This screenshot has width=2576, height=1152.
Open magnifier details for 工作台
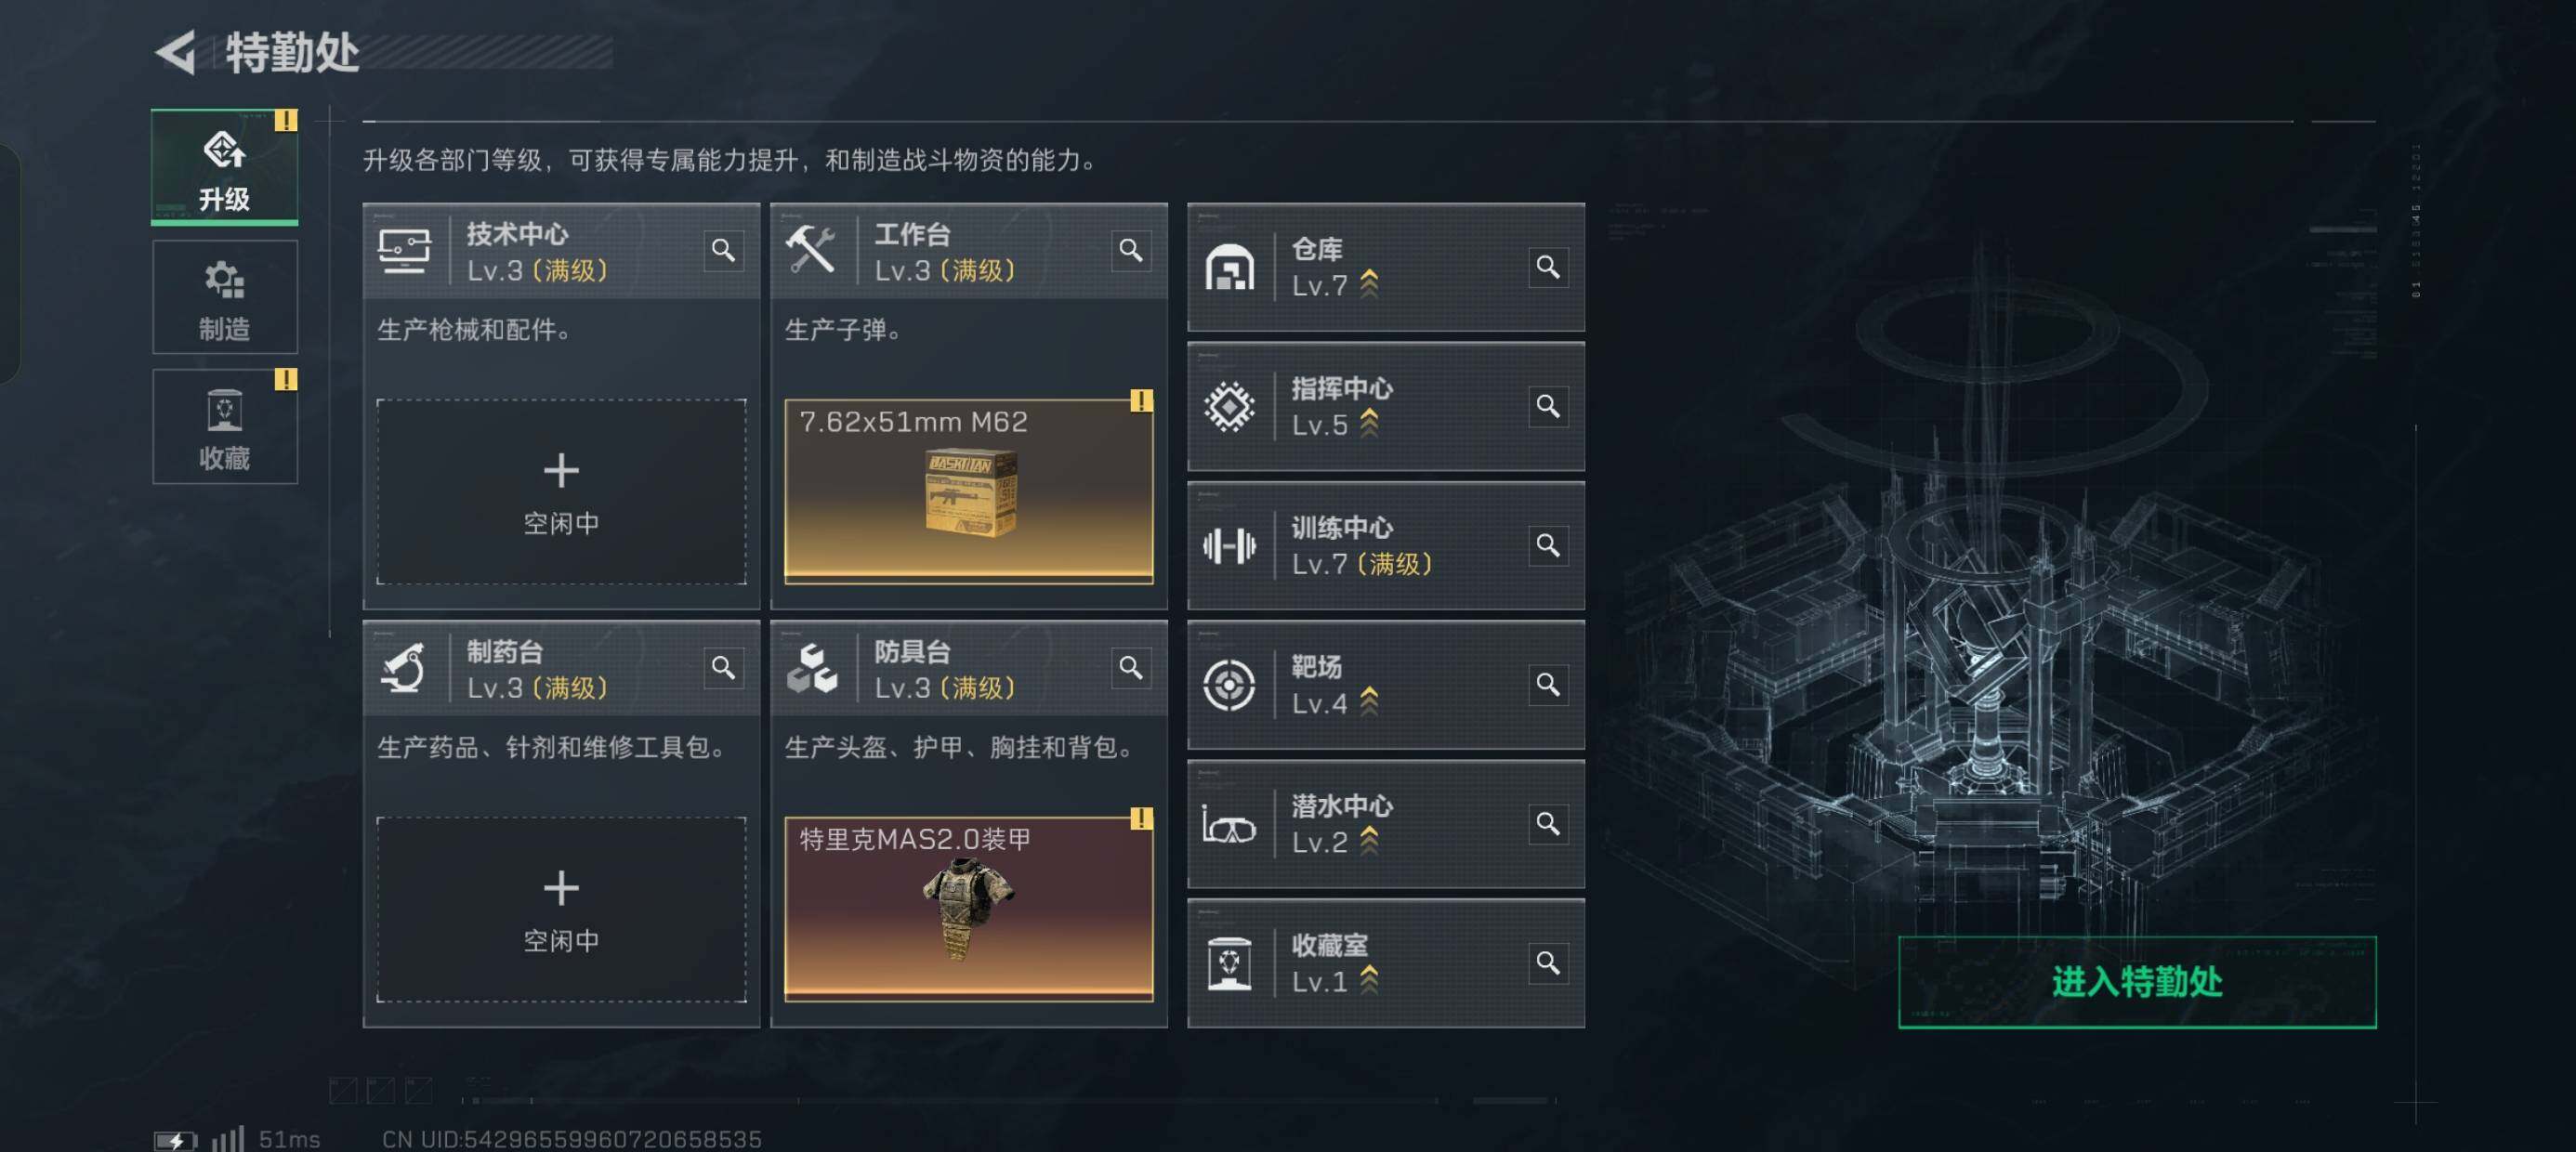(1130, 250)
